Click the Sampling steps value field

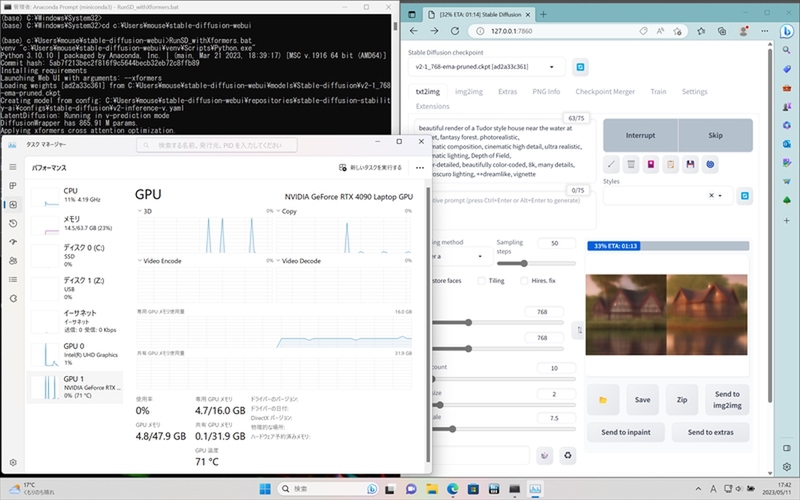555,243
